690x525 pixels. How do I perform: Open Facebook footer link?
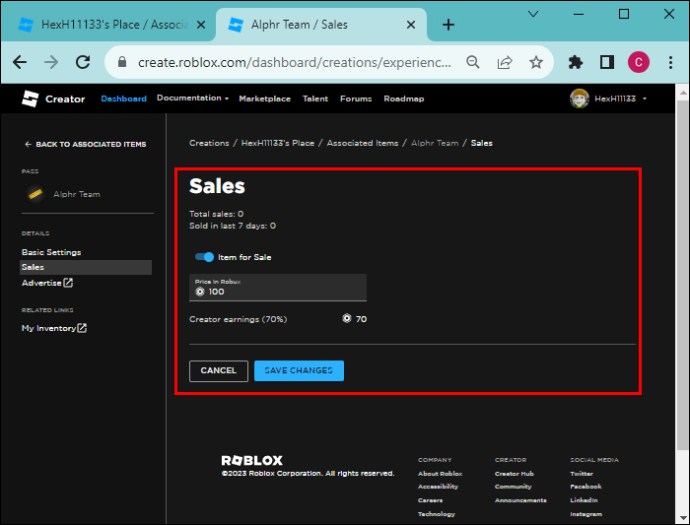(585, 486)
